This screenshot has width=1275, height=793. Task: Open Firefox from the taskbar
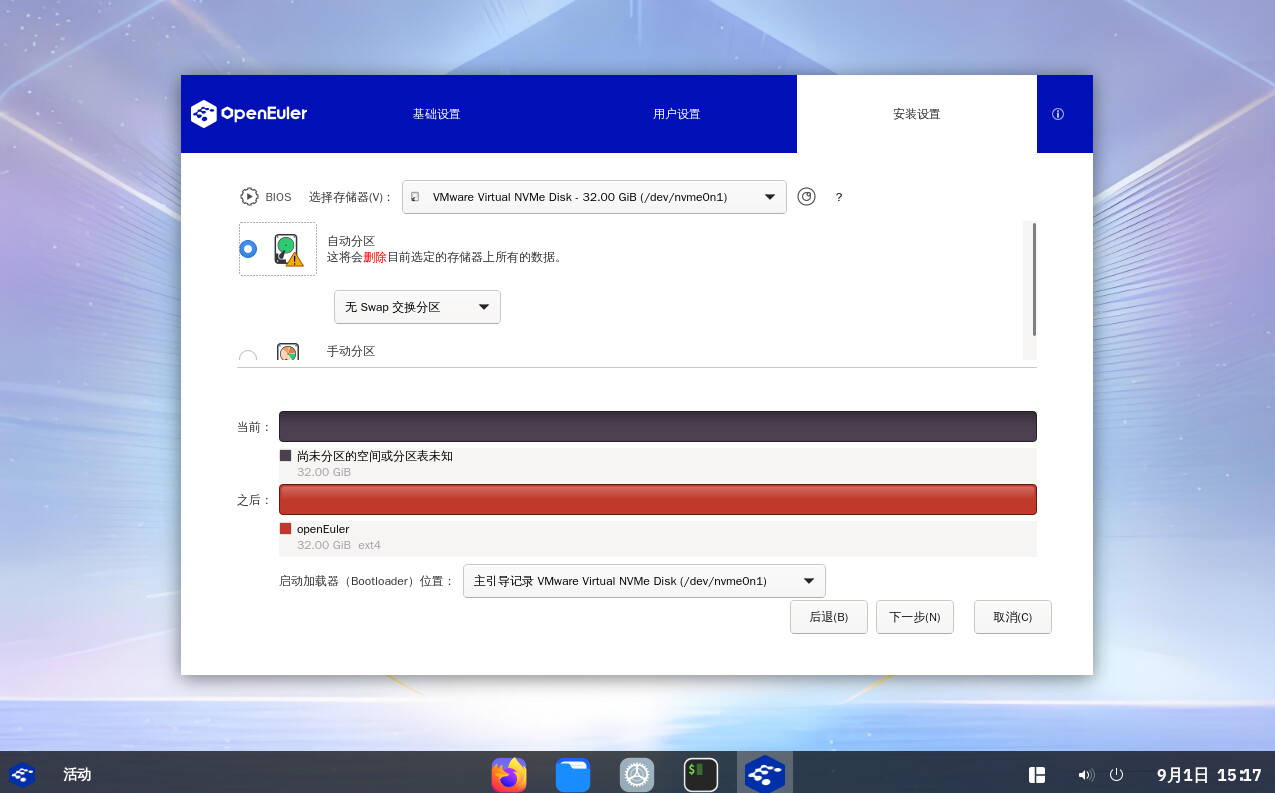[x=509, y=774]
